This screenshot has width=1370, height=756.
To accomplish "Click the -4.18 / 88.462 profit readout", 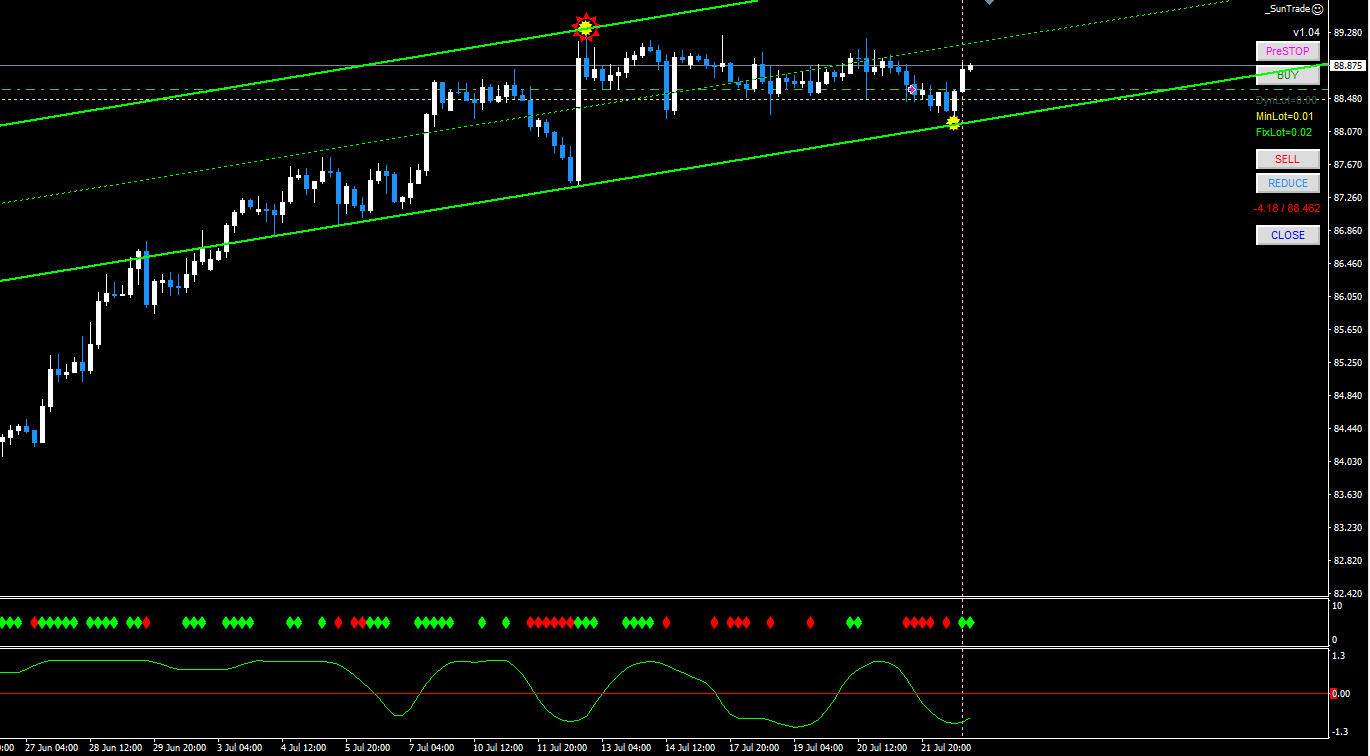I will (x=1287, y=208).
